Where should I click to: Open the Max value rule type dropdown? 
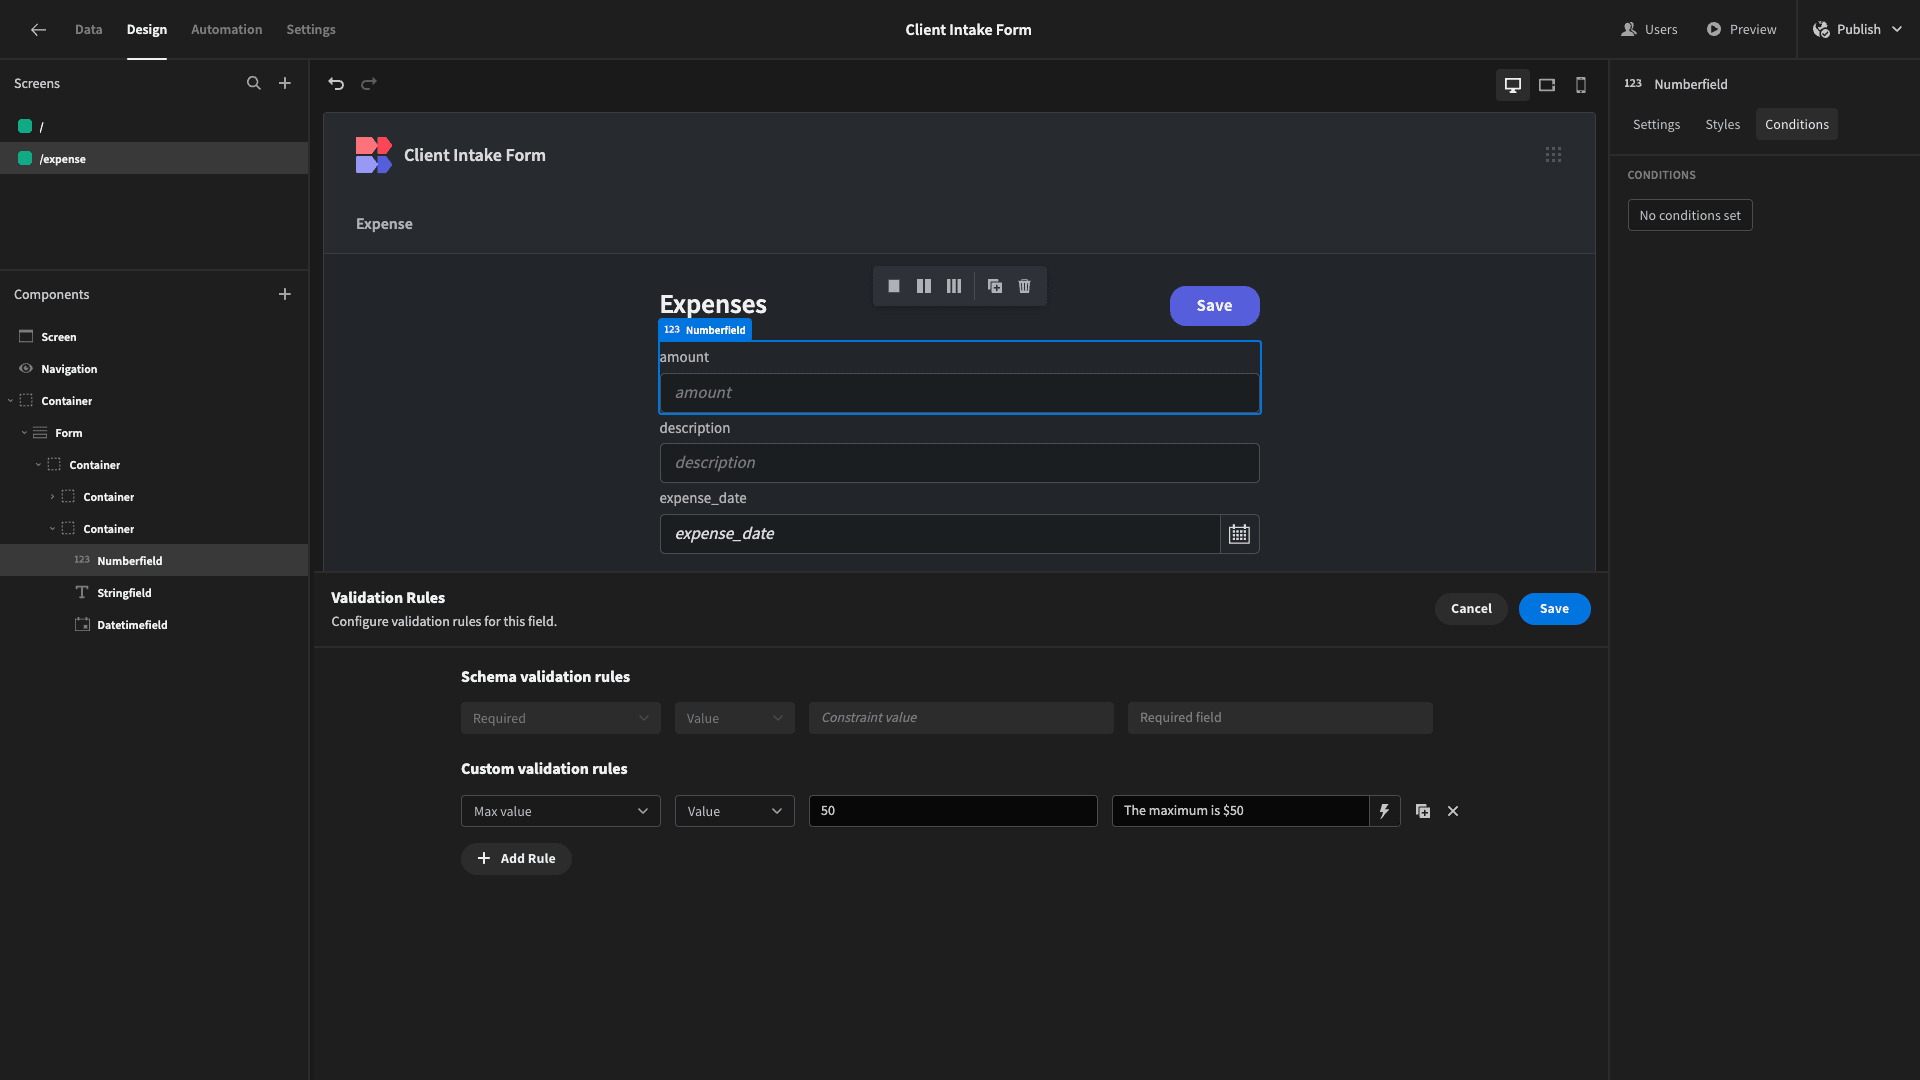point(560,811)
